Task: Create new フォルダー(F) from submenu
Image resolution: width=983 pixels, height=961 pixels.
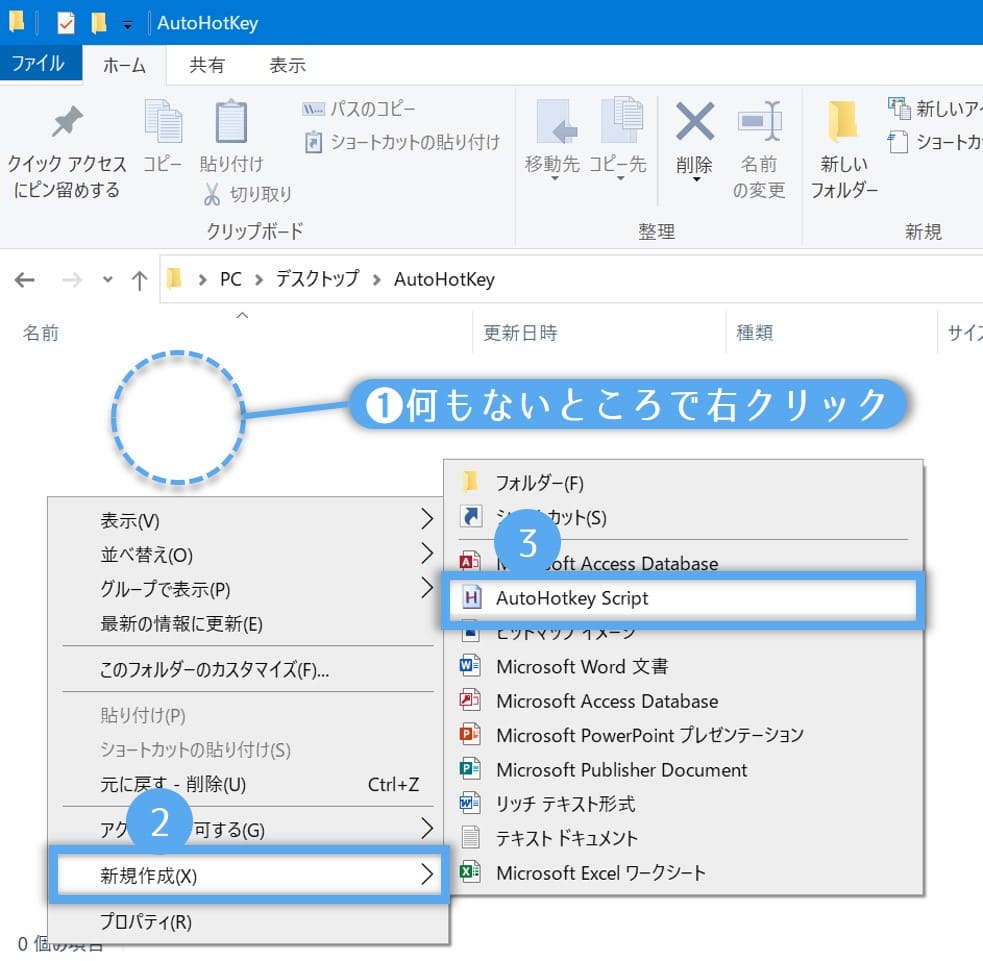Action: [x=683, y=483]
